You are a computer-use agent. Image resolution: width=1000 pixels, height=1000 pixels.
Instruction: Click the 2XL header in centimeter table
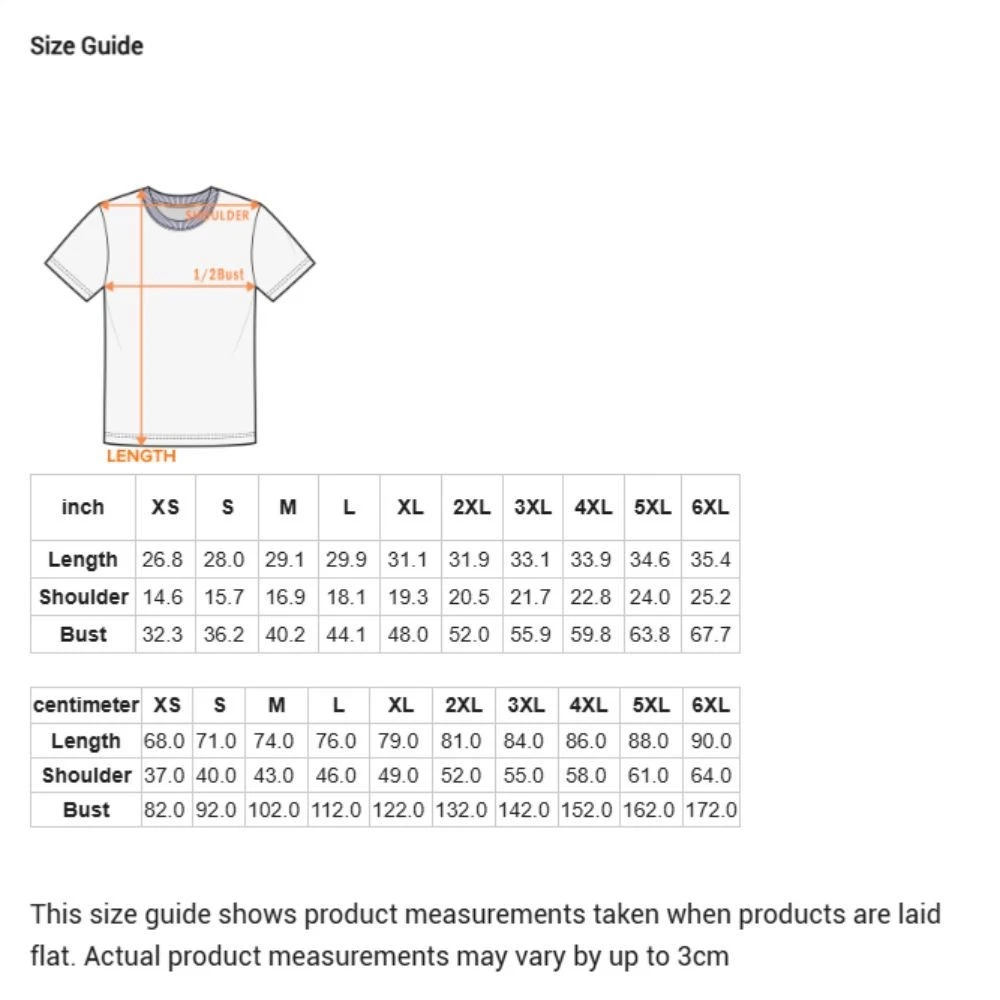pos(464,705)
